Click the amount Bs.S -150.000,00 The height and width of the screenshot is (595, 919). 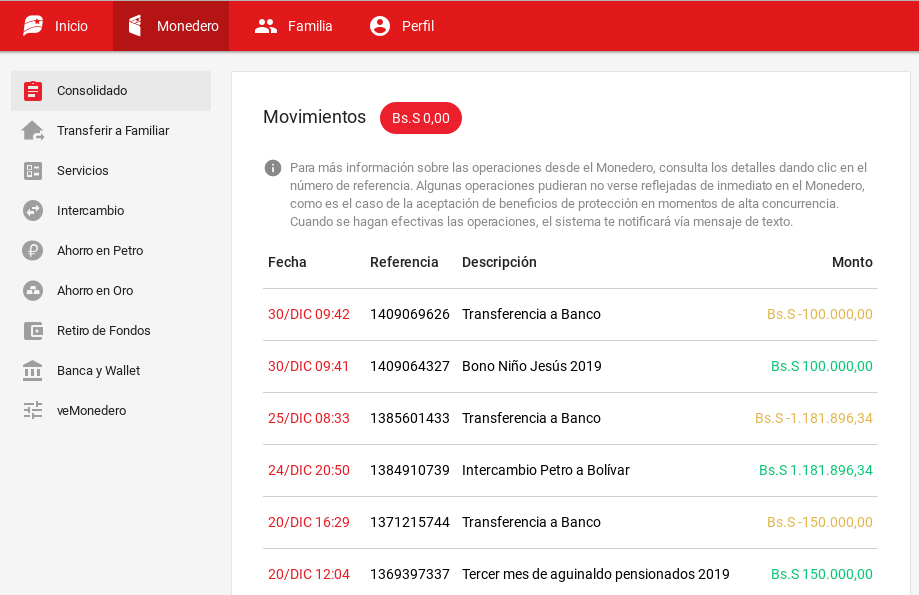pos(819,522)
